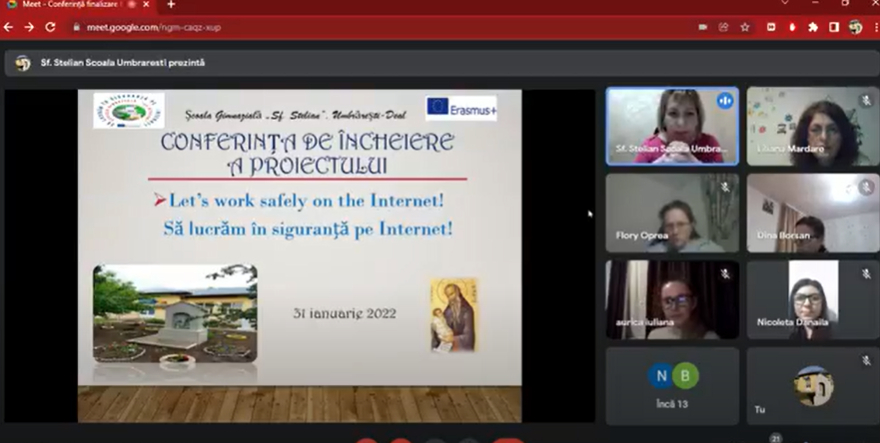Open the 'Încă 13' more participants tile
The height and width of the screenshot is (443, 880).
click(x=671, y=386)
